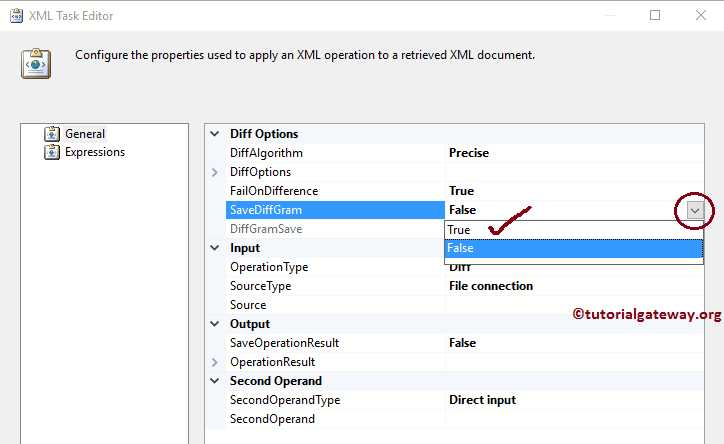Viewport: 724px width, 444px height.
Task: Click the Diff Options section header
Action: 264,134
